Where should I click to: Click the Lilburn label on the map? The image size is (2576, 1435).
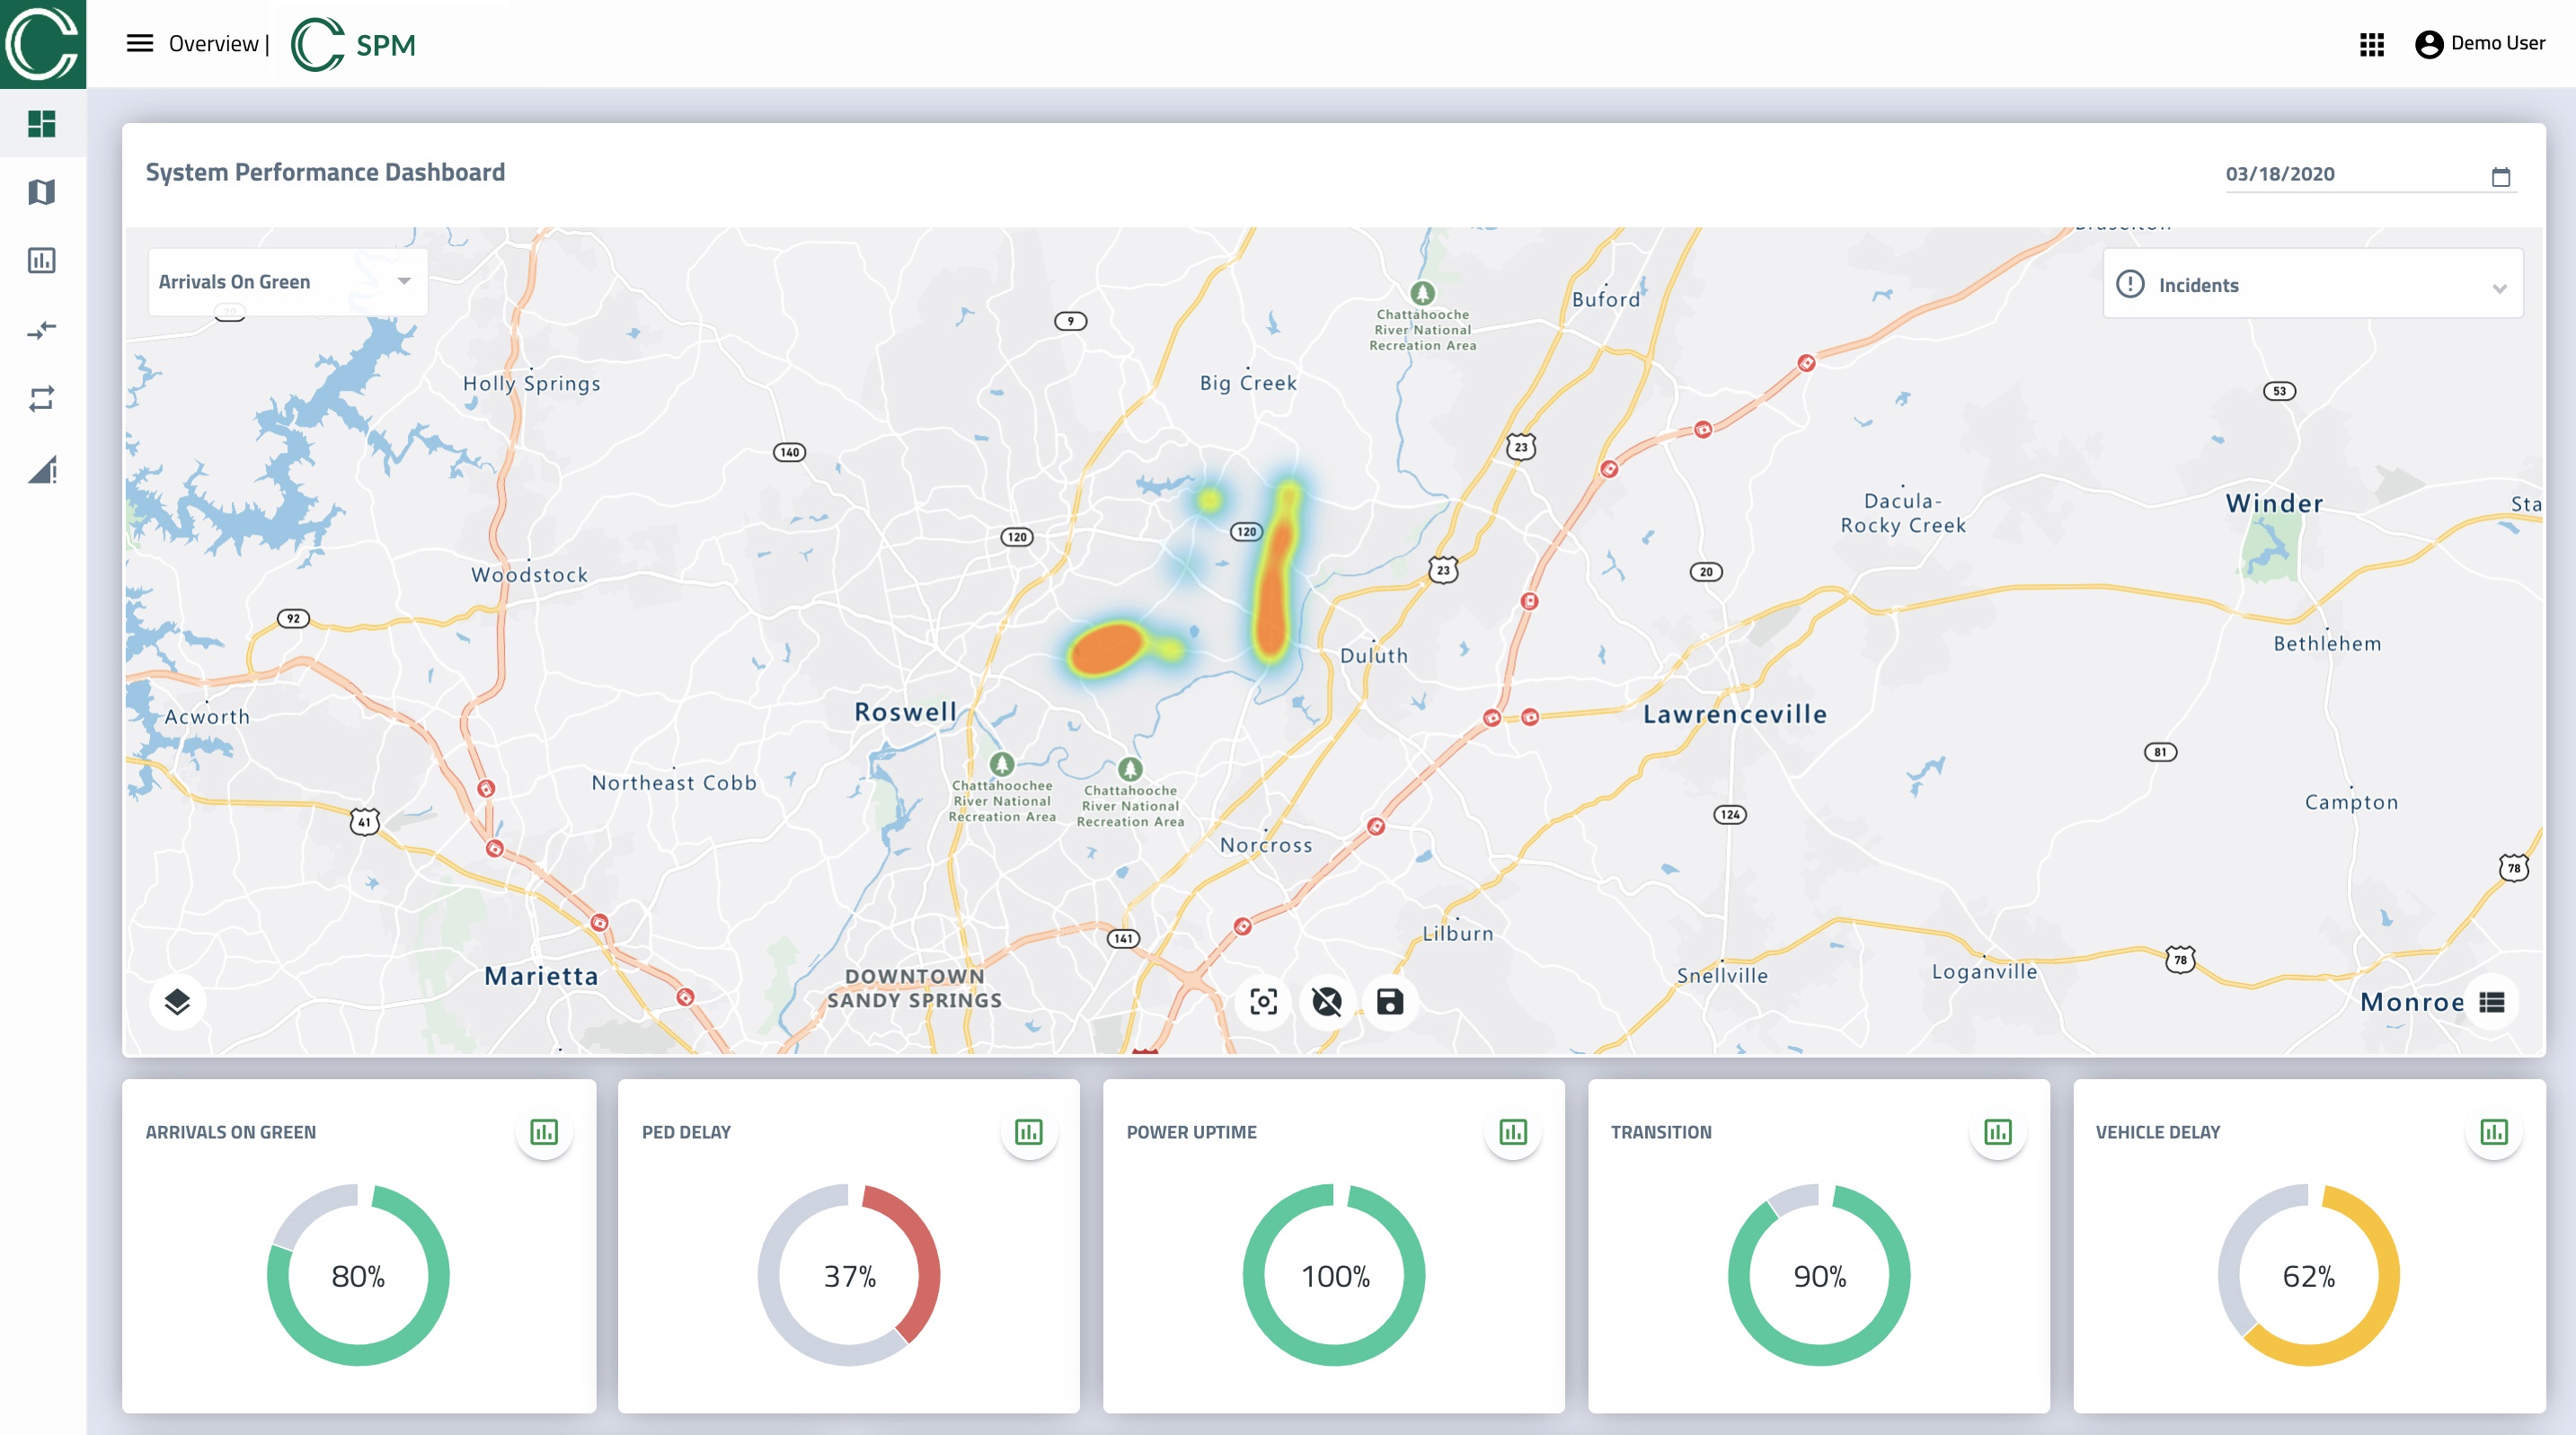tap(1457, 934)
